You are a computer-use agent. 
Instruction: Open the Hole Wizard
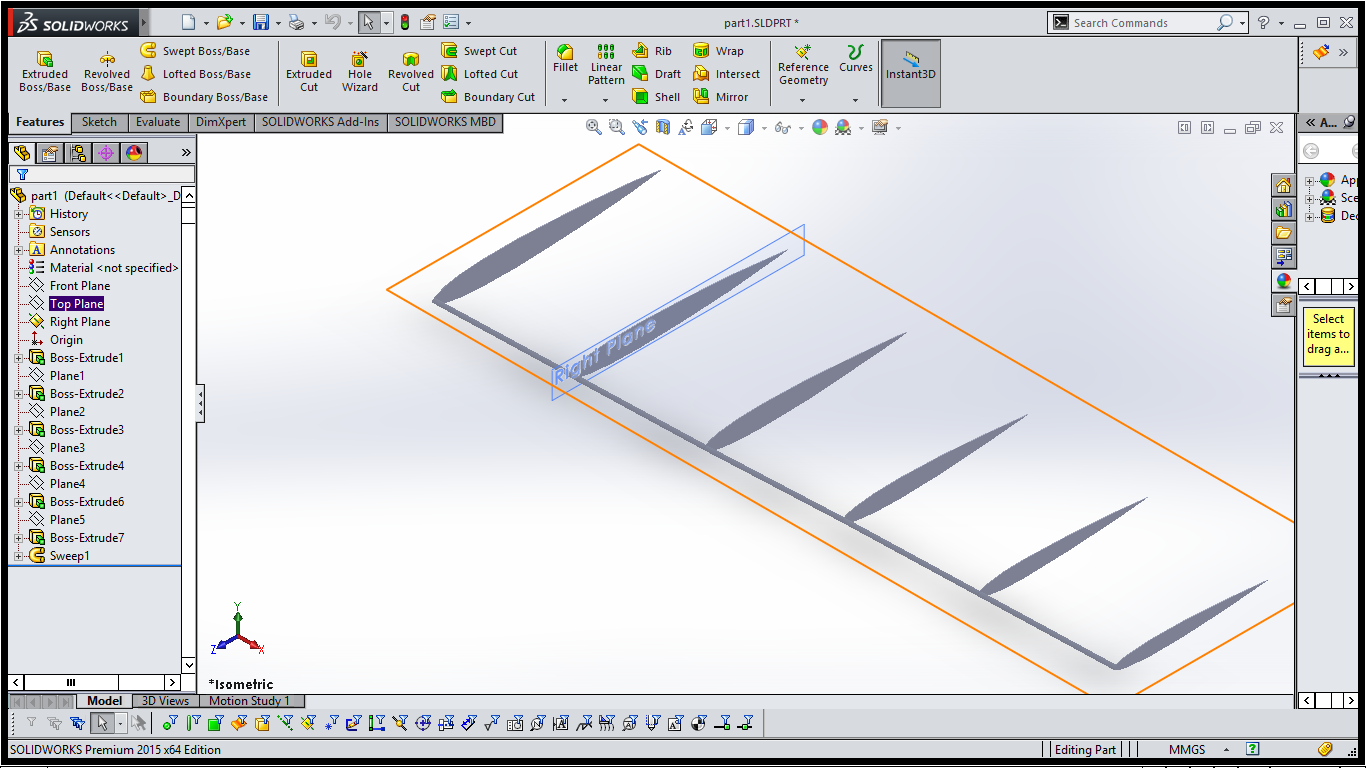[x=360, y=72]
